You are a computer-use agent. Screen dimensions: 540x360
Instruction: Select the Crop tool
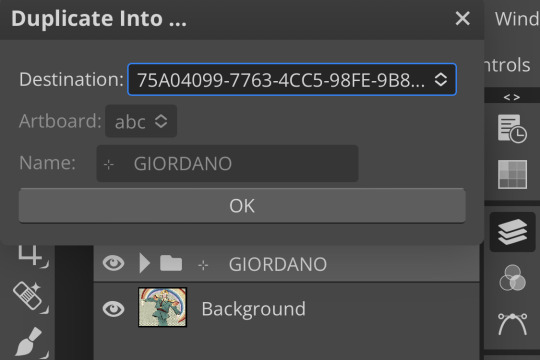point(33,256)
